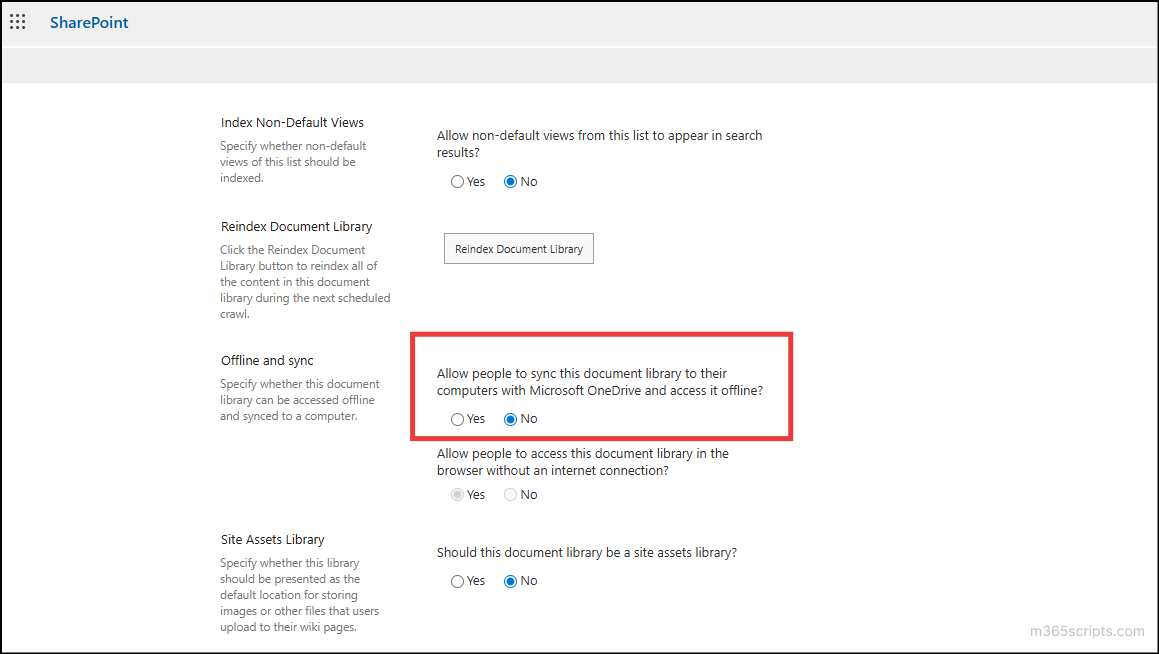Click the Reindex Document Library button
This screenshot has width=1159, height=654.
[x=518, y=248]
